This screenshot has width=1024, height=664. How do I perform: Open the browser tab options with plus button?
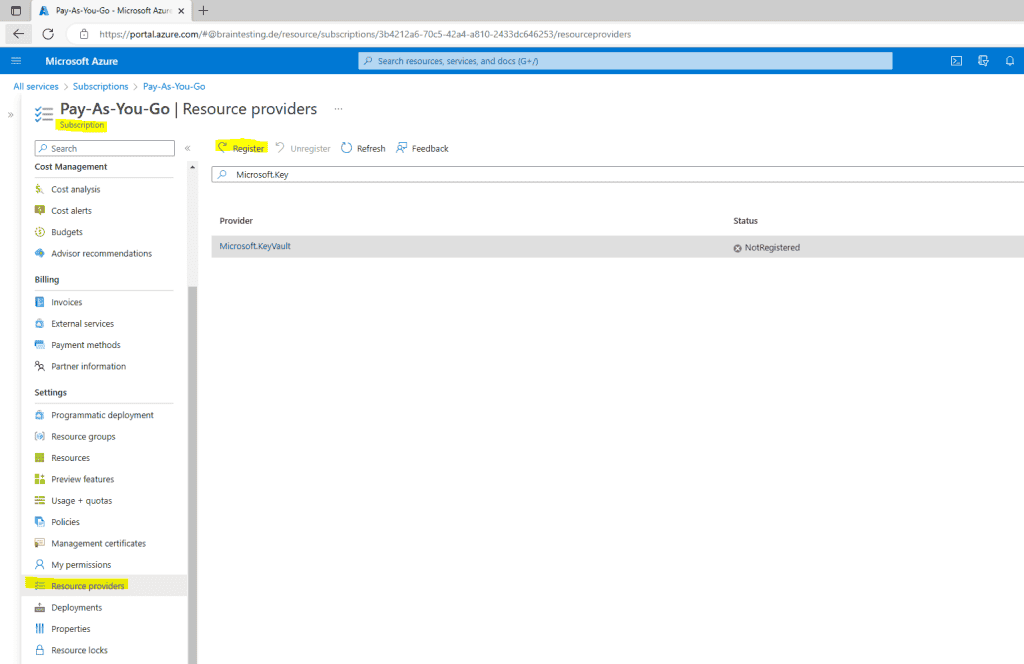[203, 12]
